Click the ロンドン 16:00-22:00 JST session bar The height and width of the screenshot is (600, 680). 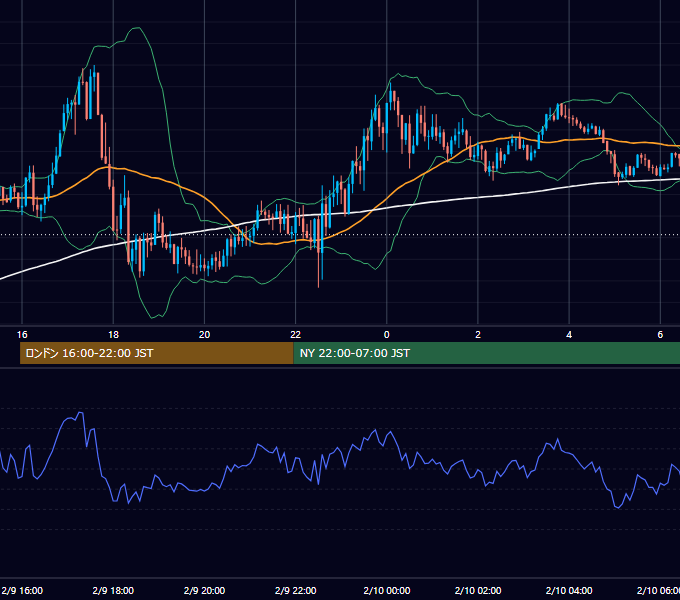tap(157, 353)
